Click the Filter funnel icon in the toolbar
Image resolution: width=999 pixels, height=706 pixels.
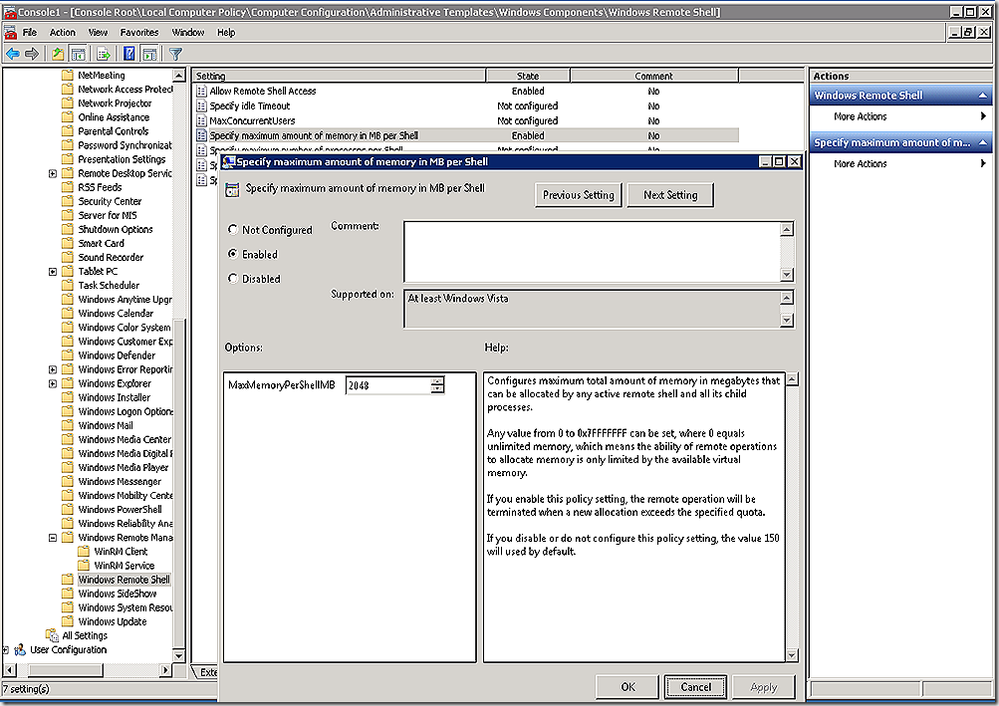pyautogui.click(x=176, y=54)
